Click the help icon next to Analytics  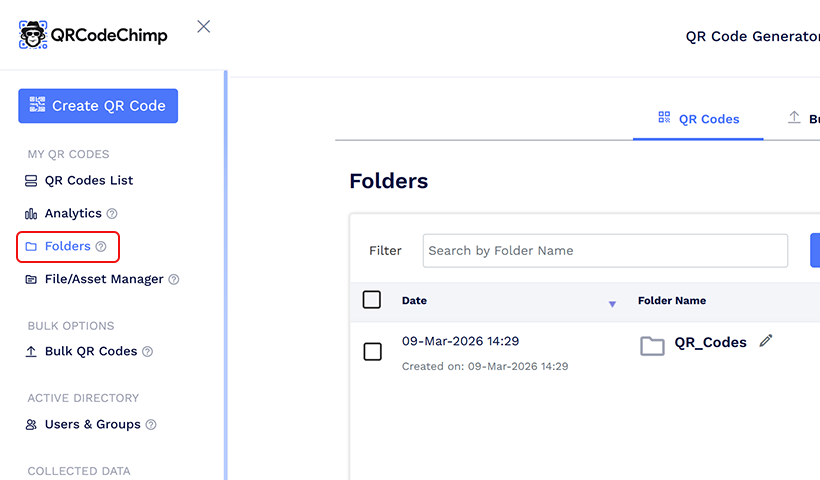point(112,214)
